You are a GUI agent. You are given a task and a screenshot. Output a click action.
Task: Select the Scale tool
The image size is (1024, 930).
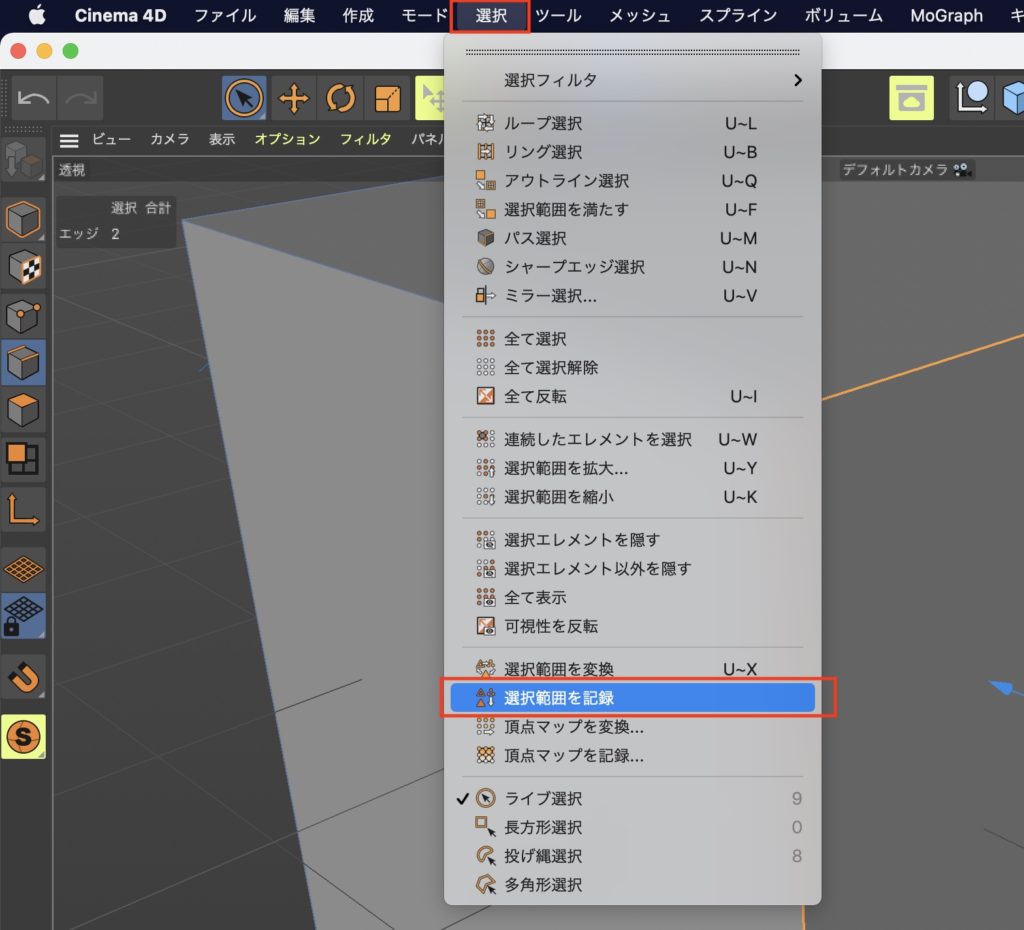click(387, 99)
